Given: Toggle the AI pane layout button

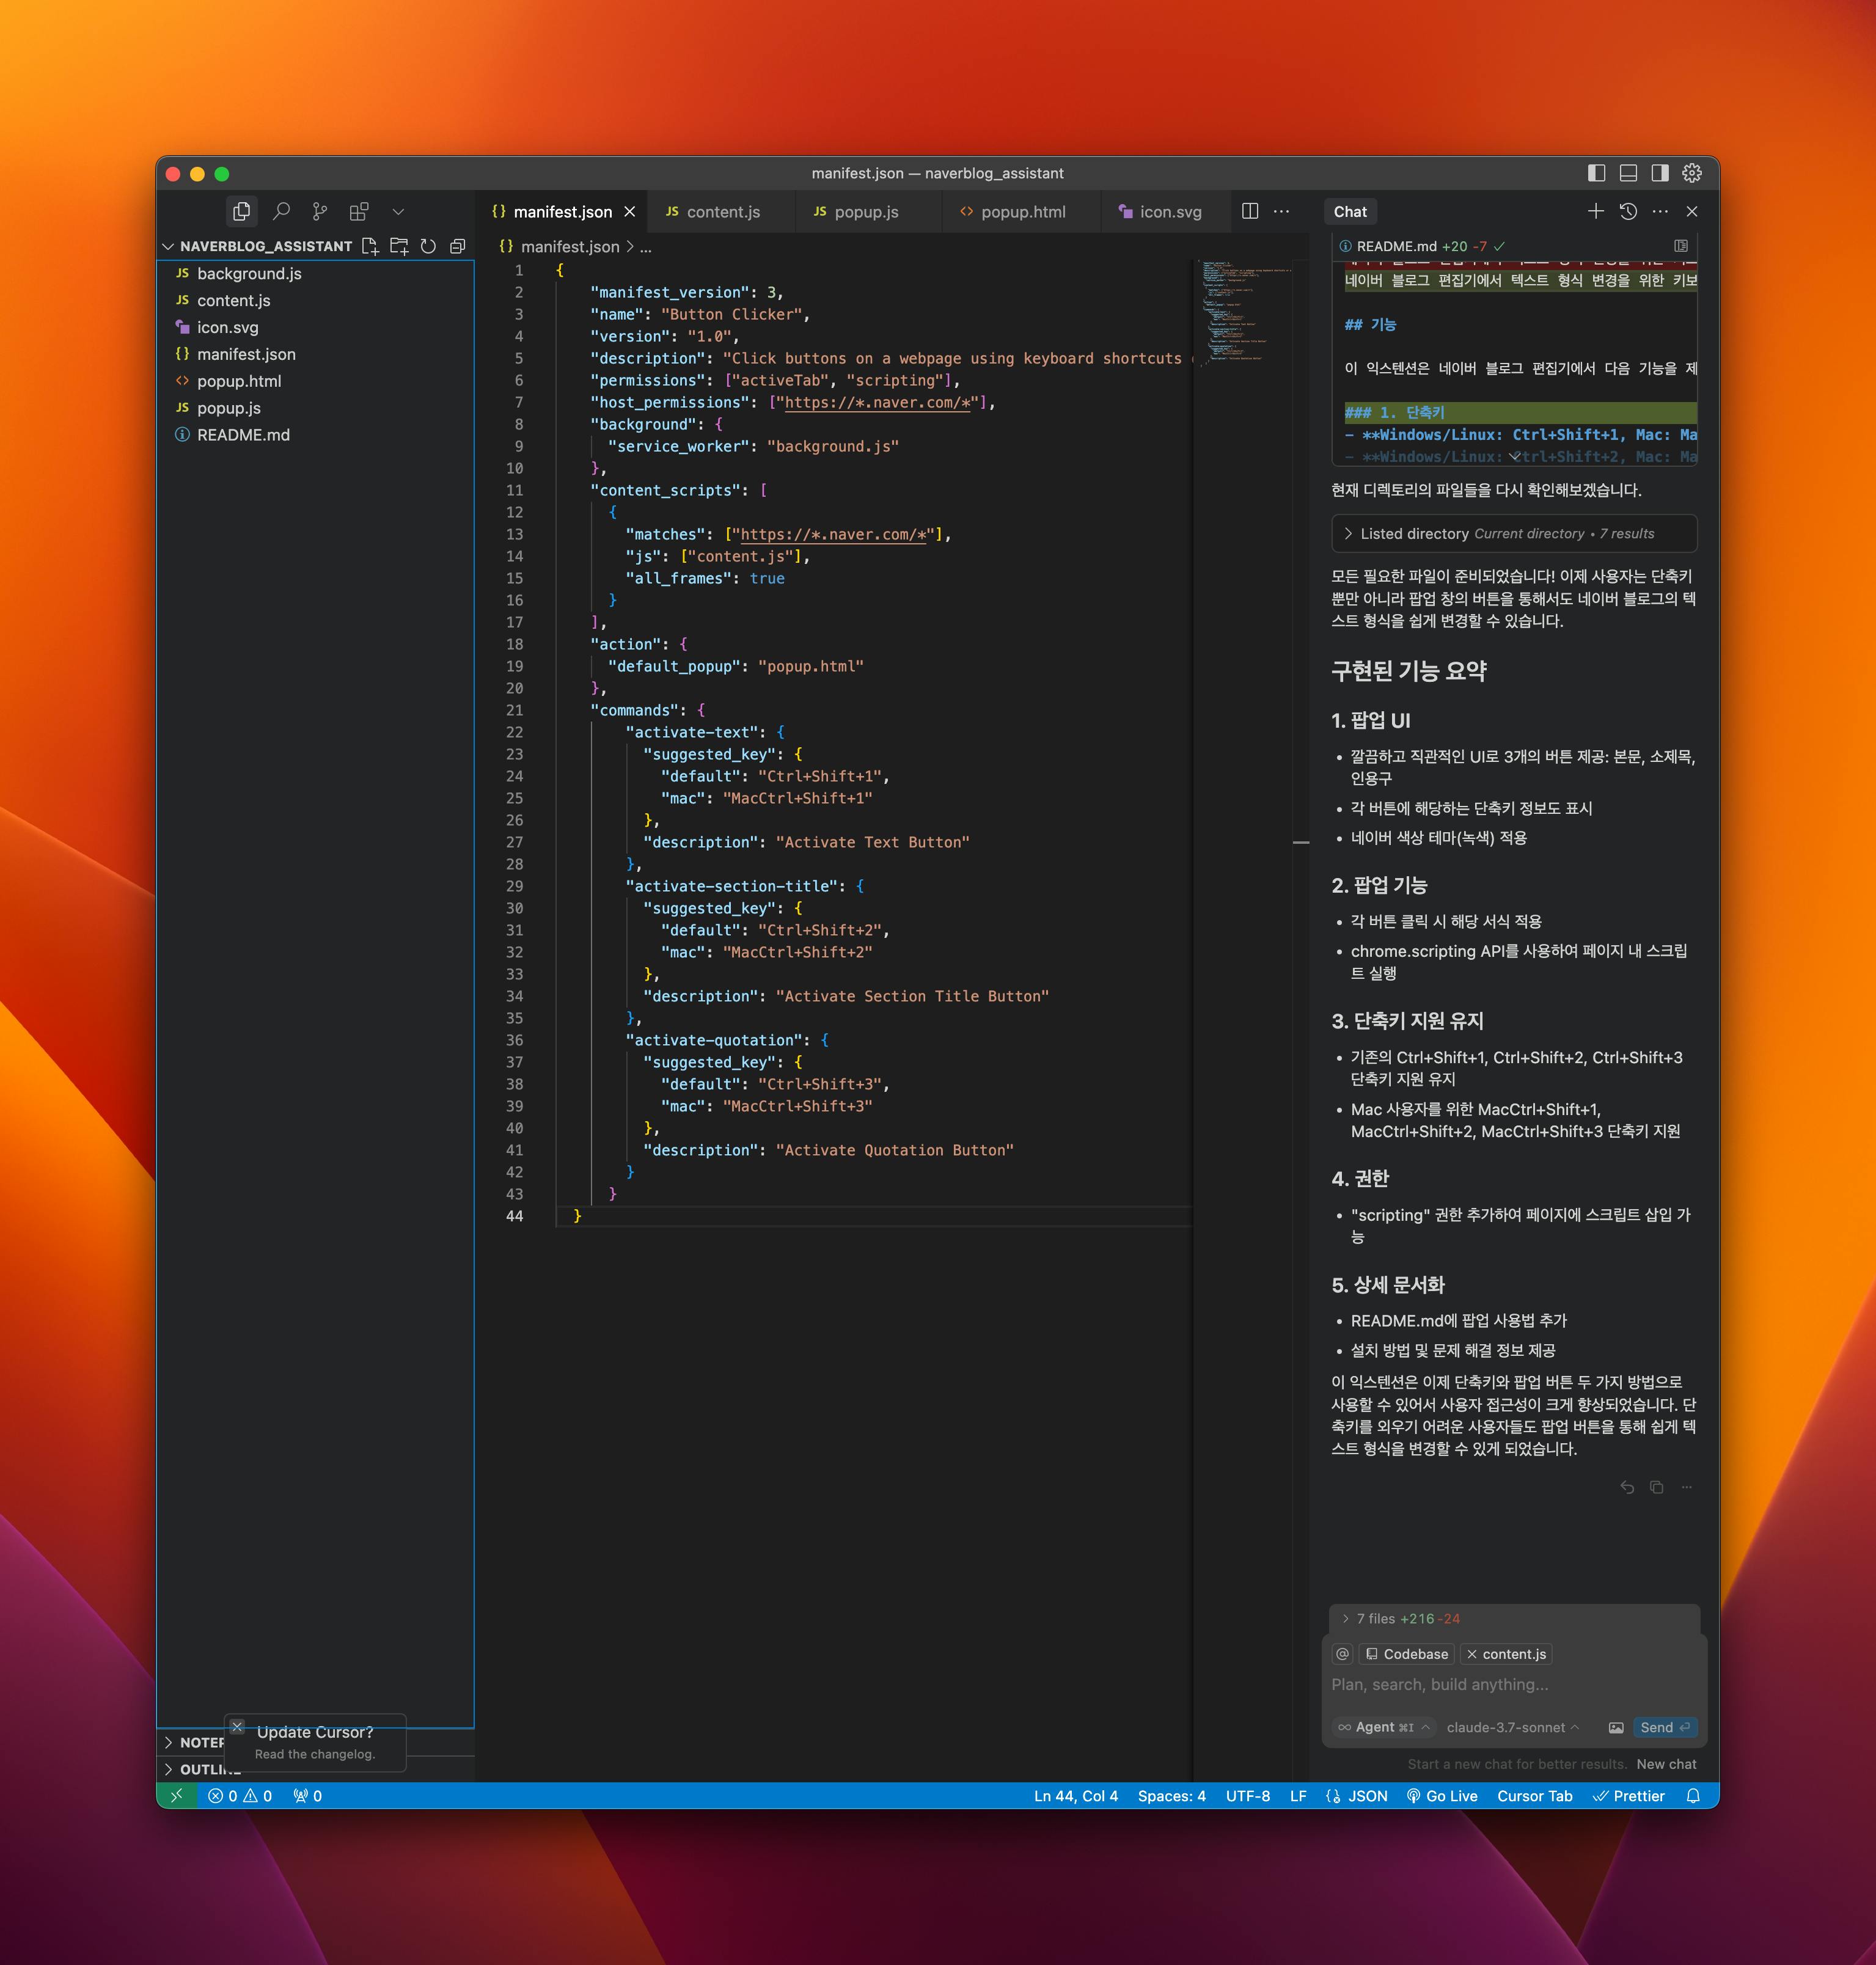Looking at the screenshot, I should pyautogui.click(x=1660, y=173).
